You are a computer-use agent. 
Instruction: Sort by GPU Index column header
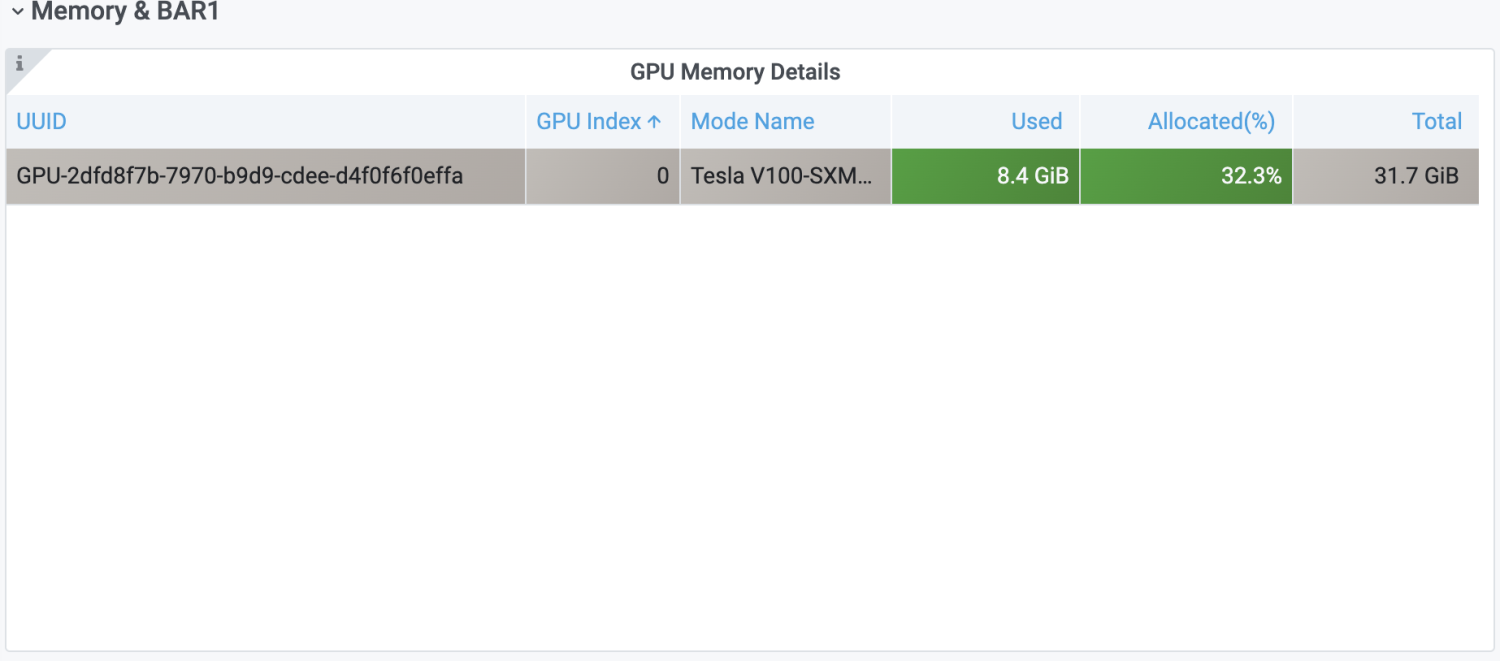tap(588, 121)
